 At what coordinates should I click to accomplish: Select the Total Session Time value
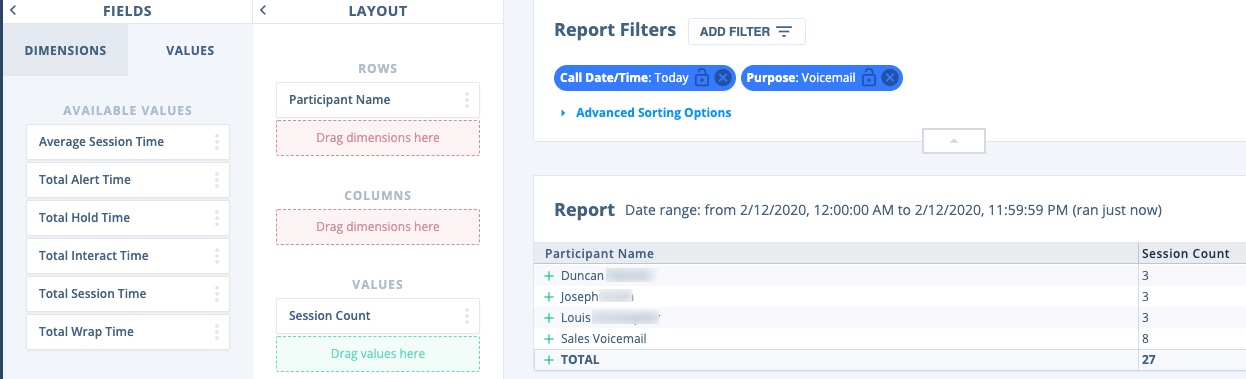[x=128, y=294]
